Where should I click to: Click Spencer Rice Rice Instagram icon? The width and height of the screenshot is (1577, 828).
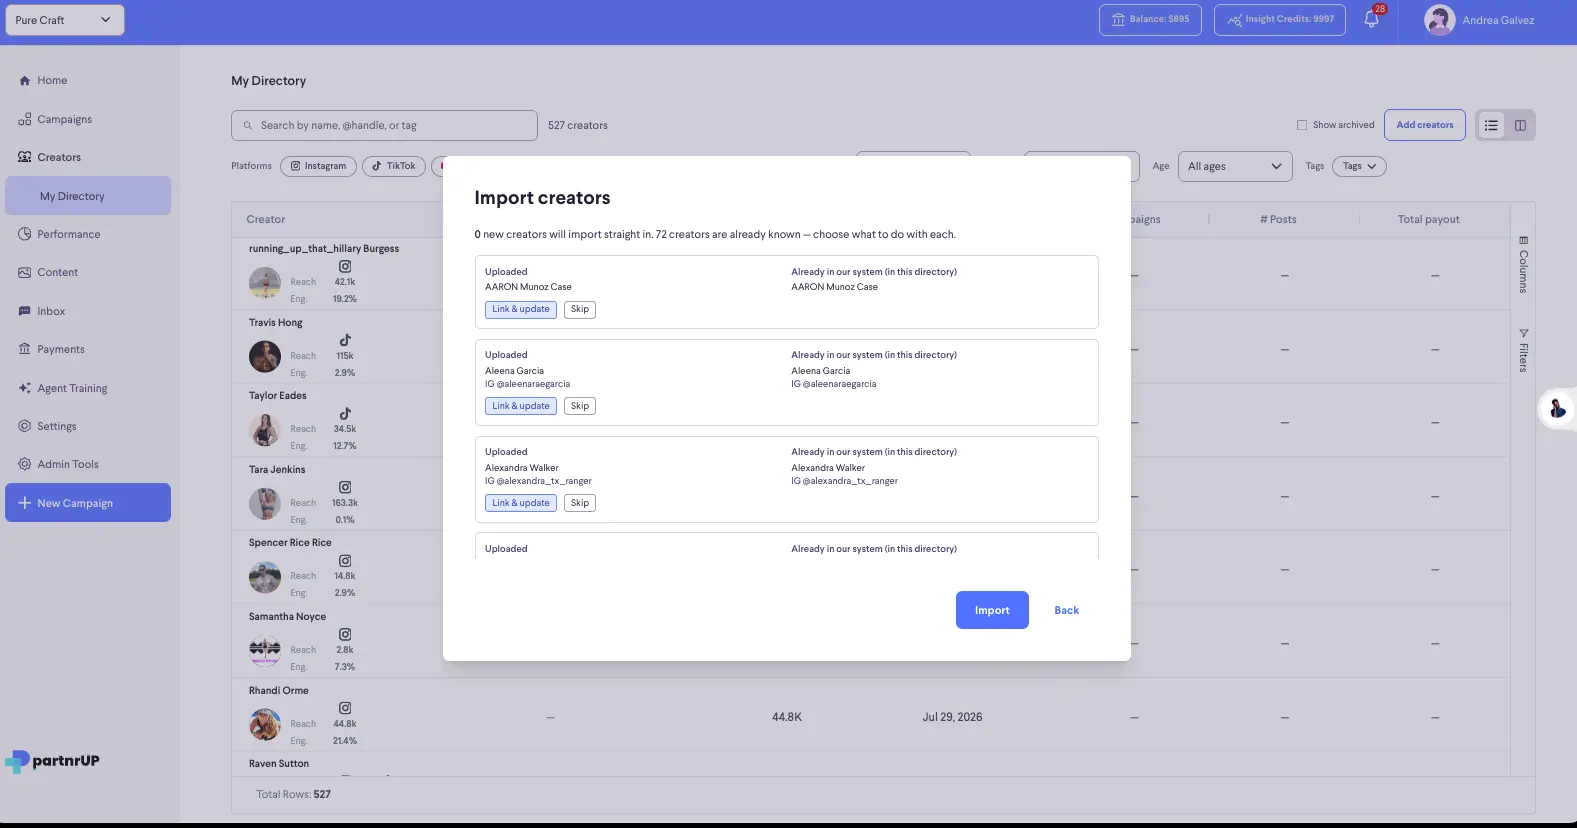coord(345,561)
